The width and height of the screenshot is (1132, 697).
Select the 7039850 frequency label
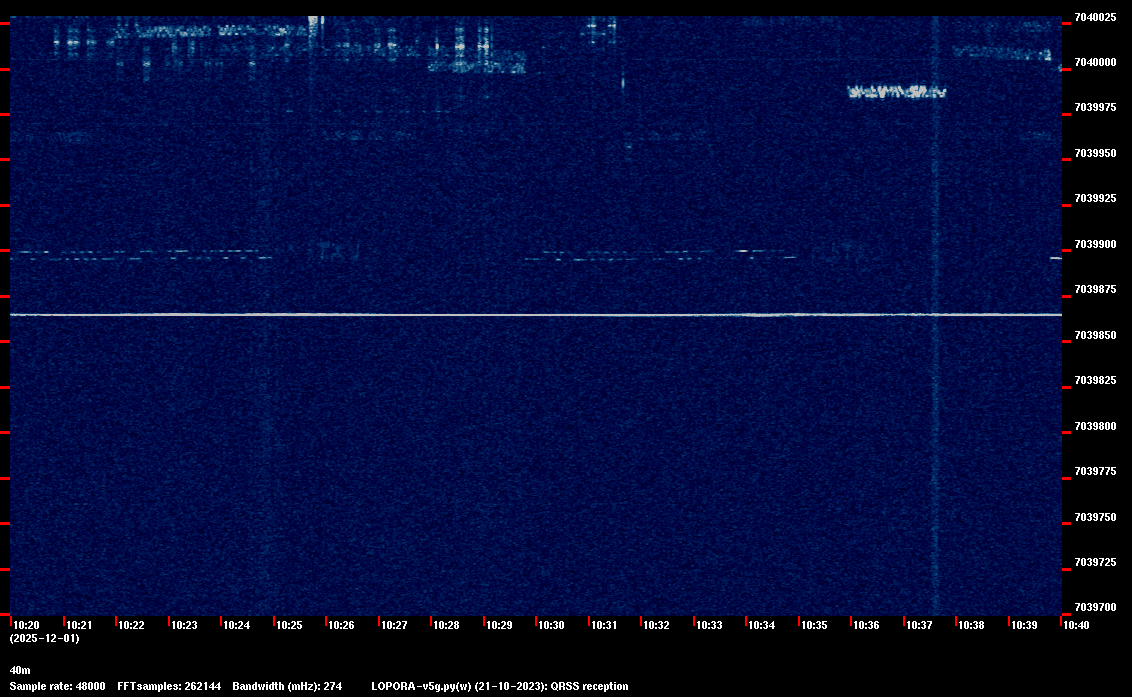pos(1095,335)
